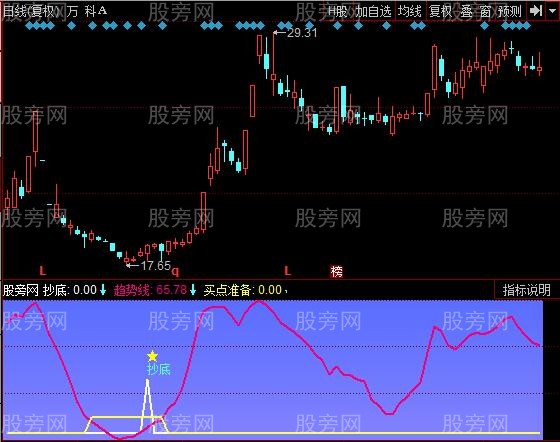Click the red 榜 marker on the chart
560x442 pixels.
[x=336, y=272]
